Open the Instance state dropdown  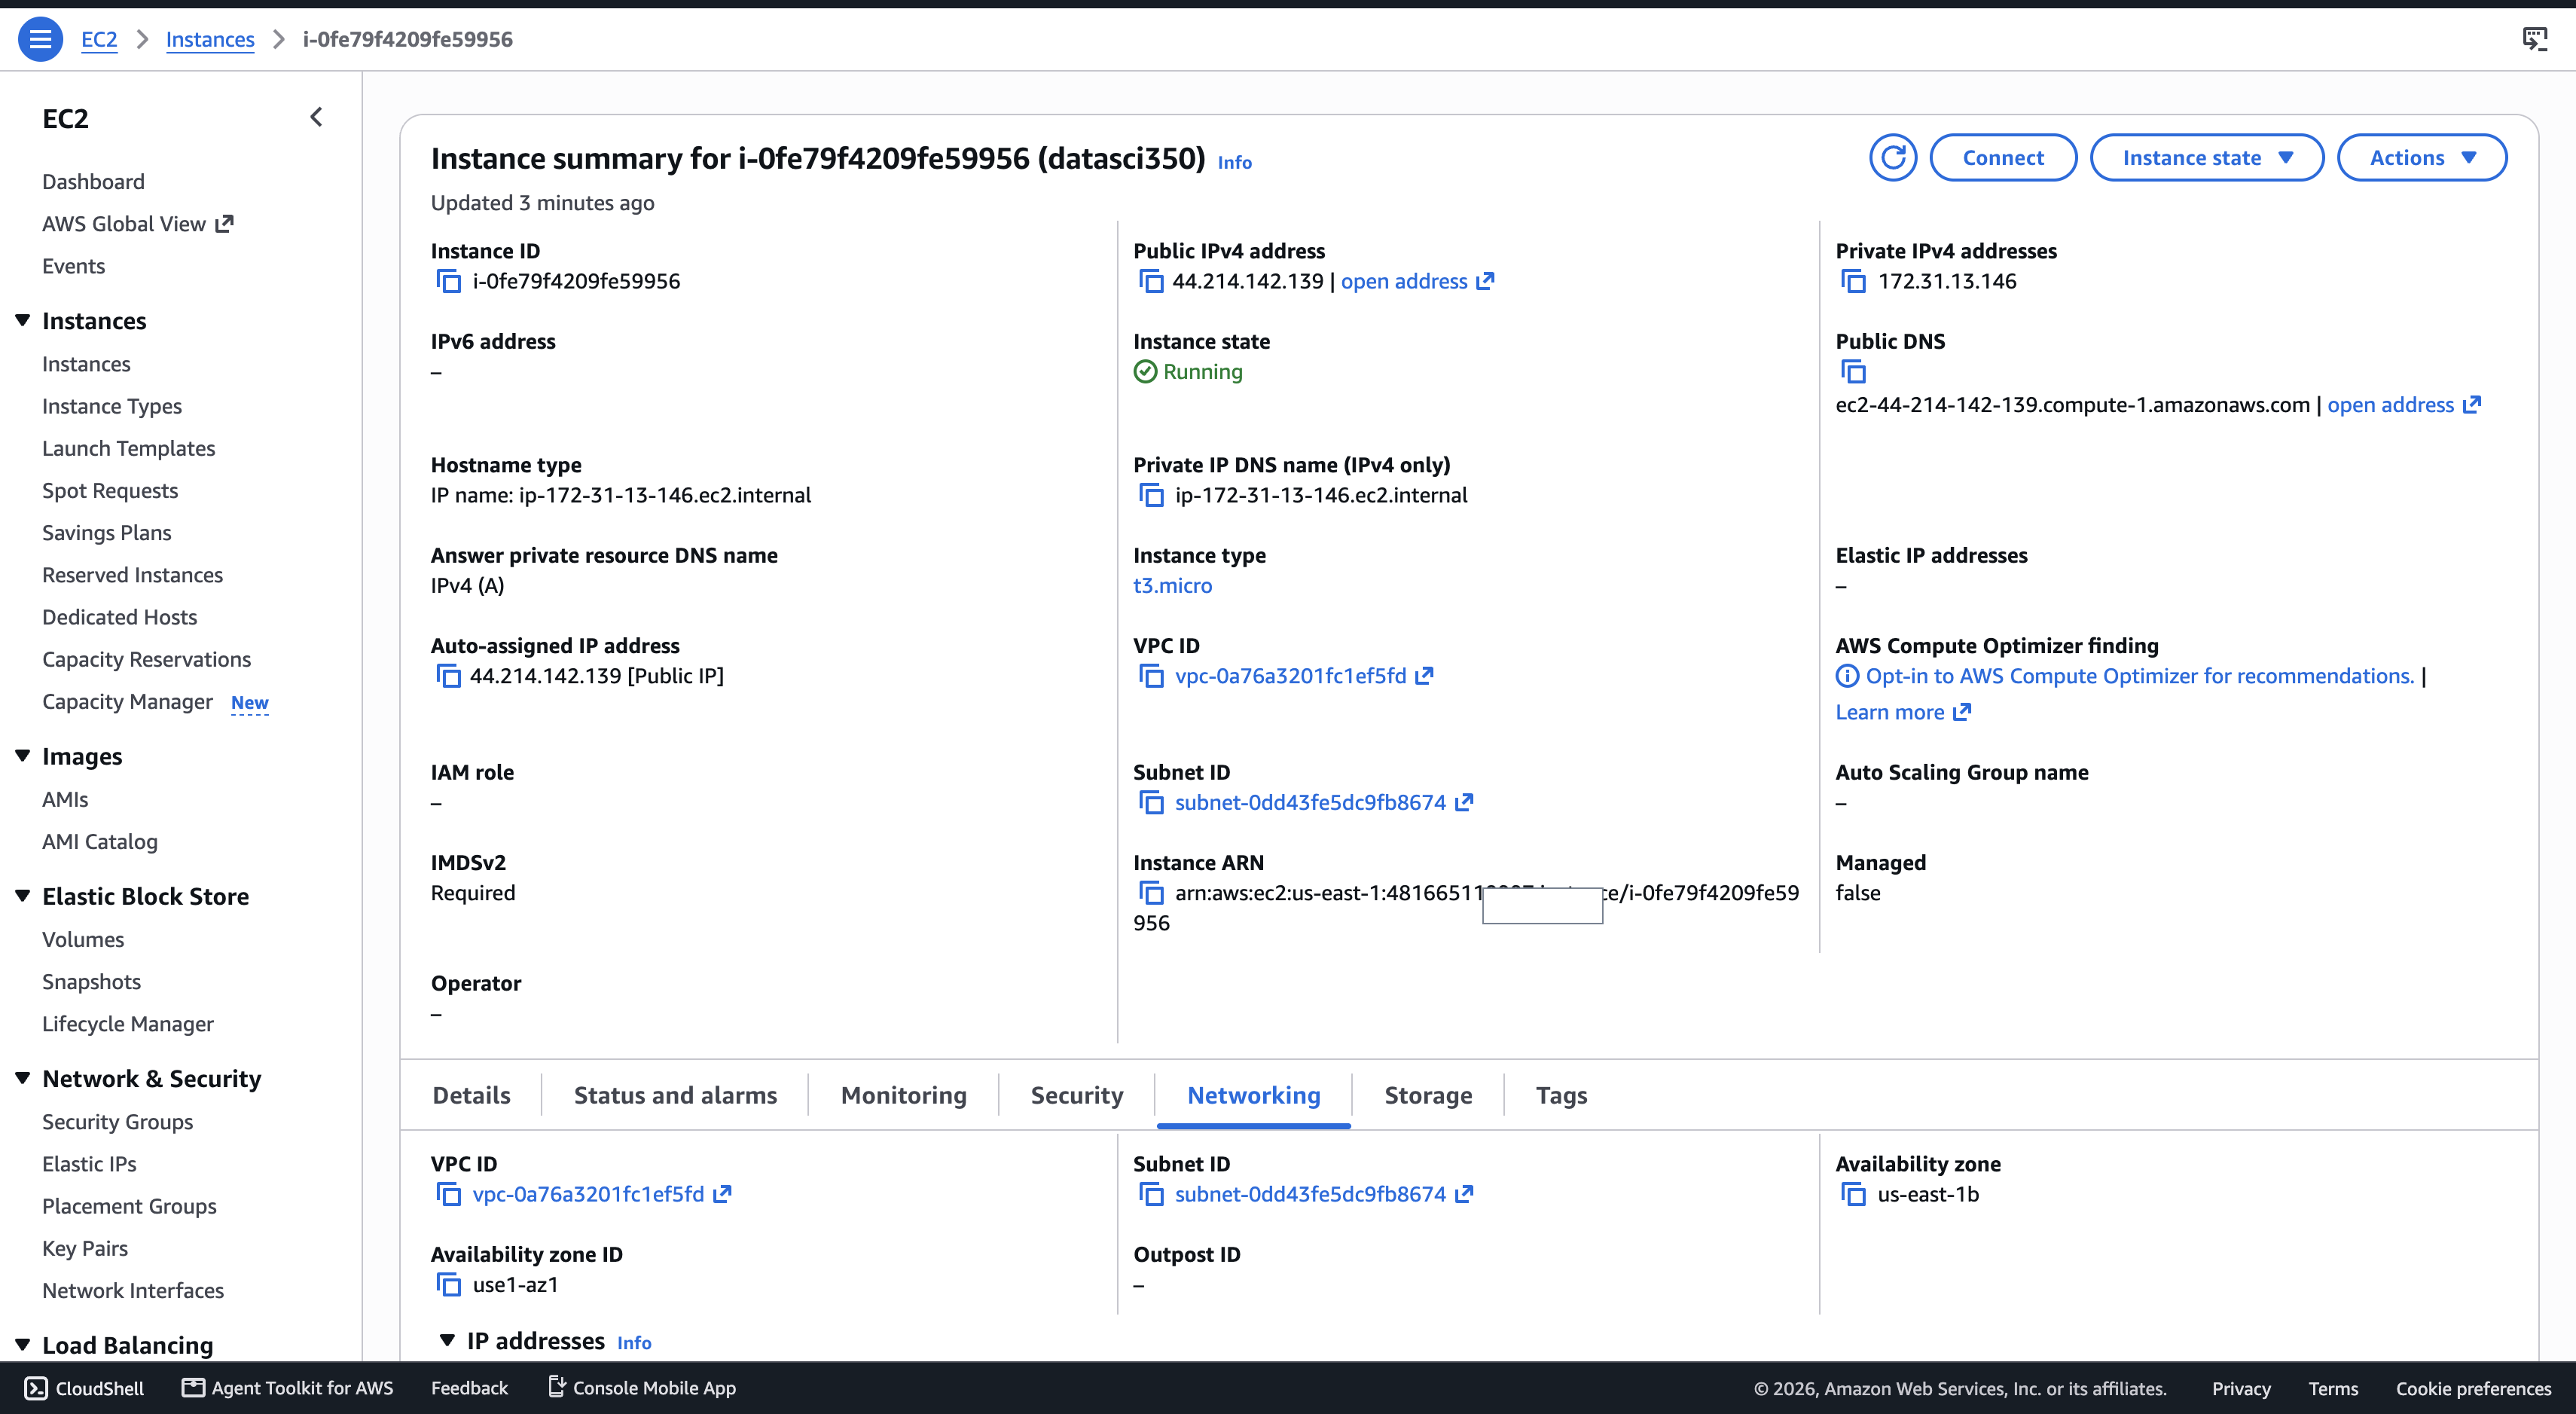click(2206, 158)
